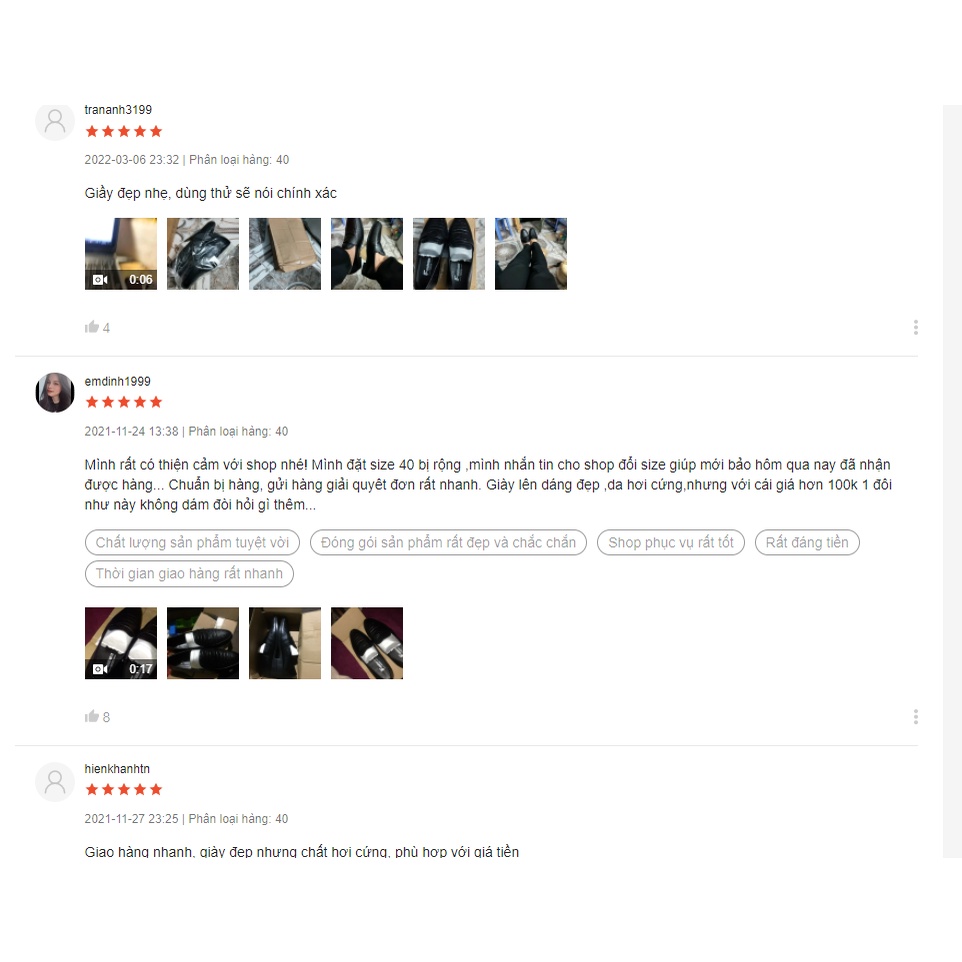
Task: Play the 0:06 review video
Action: (x=121, y=253)
